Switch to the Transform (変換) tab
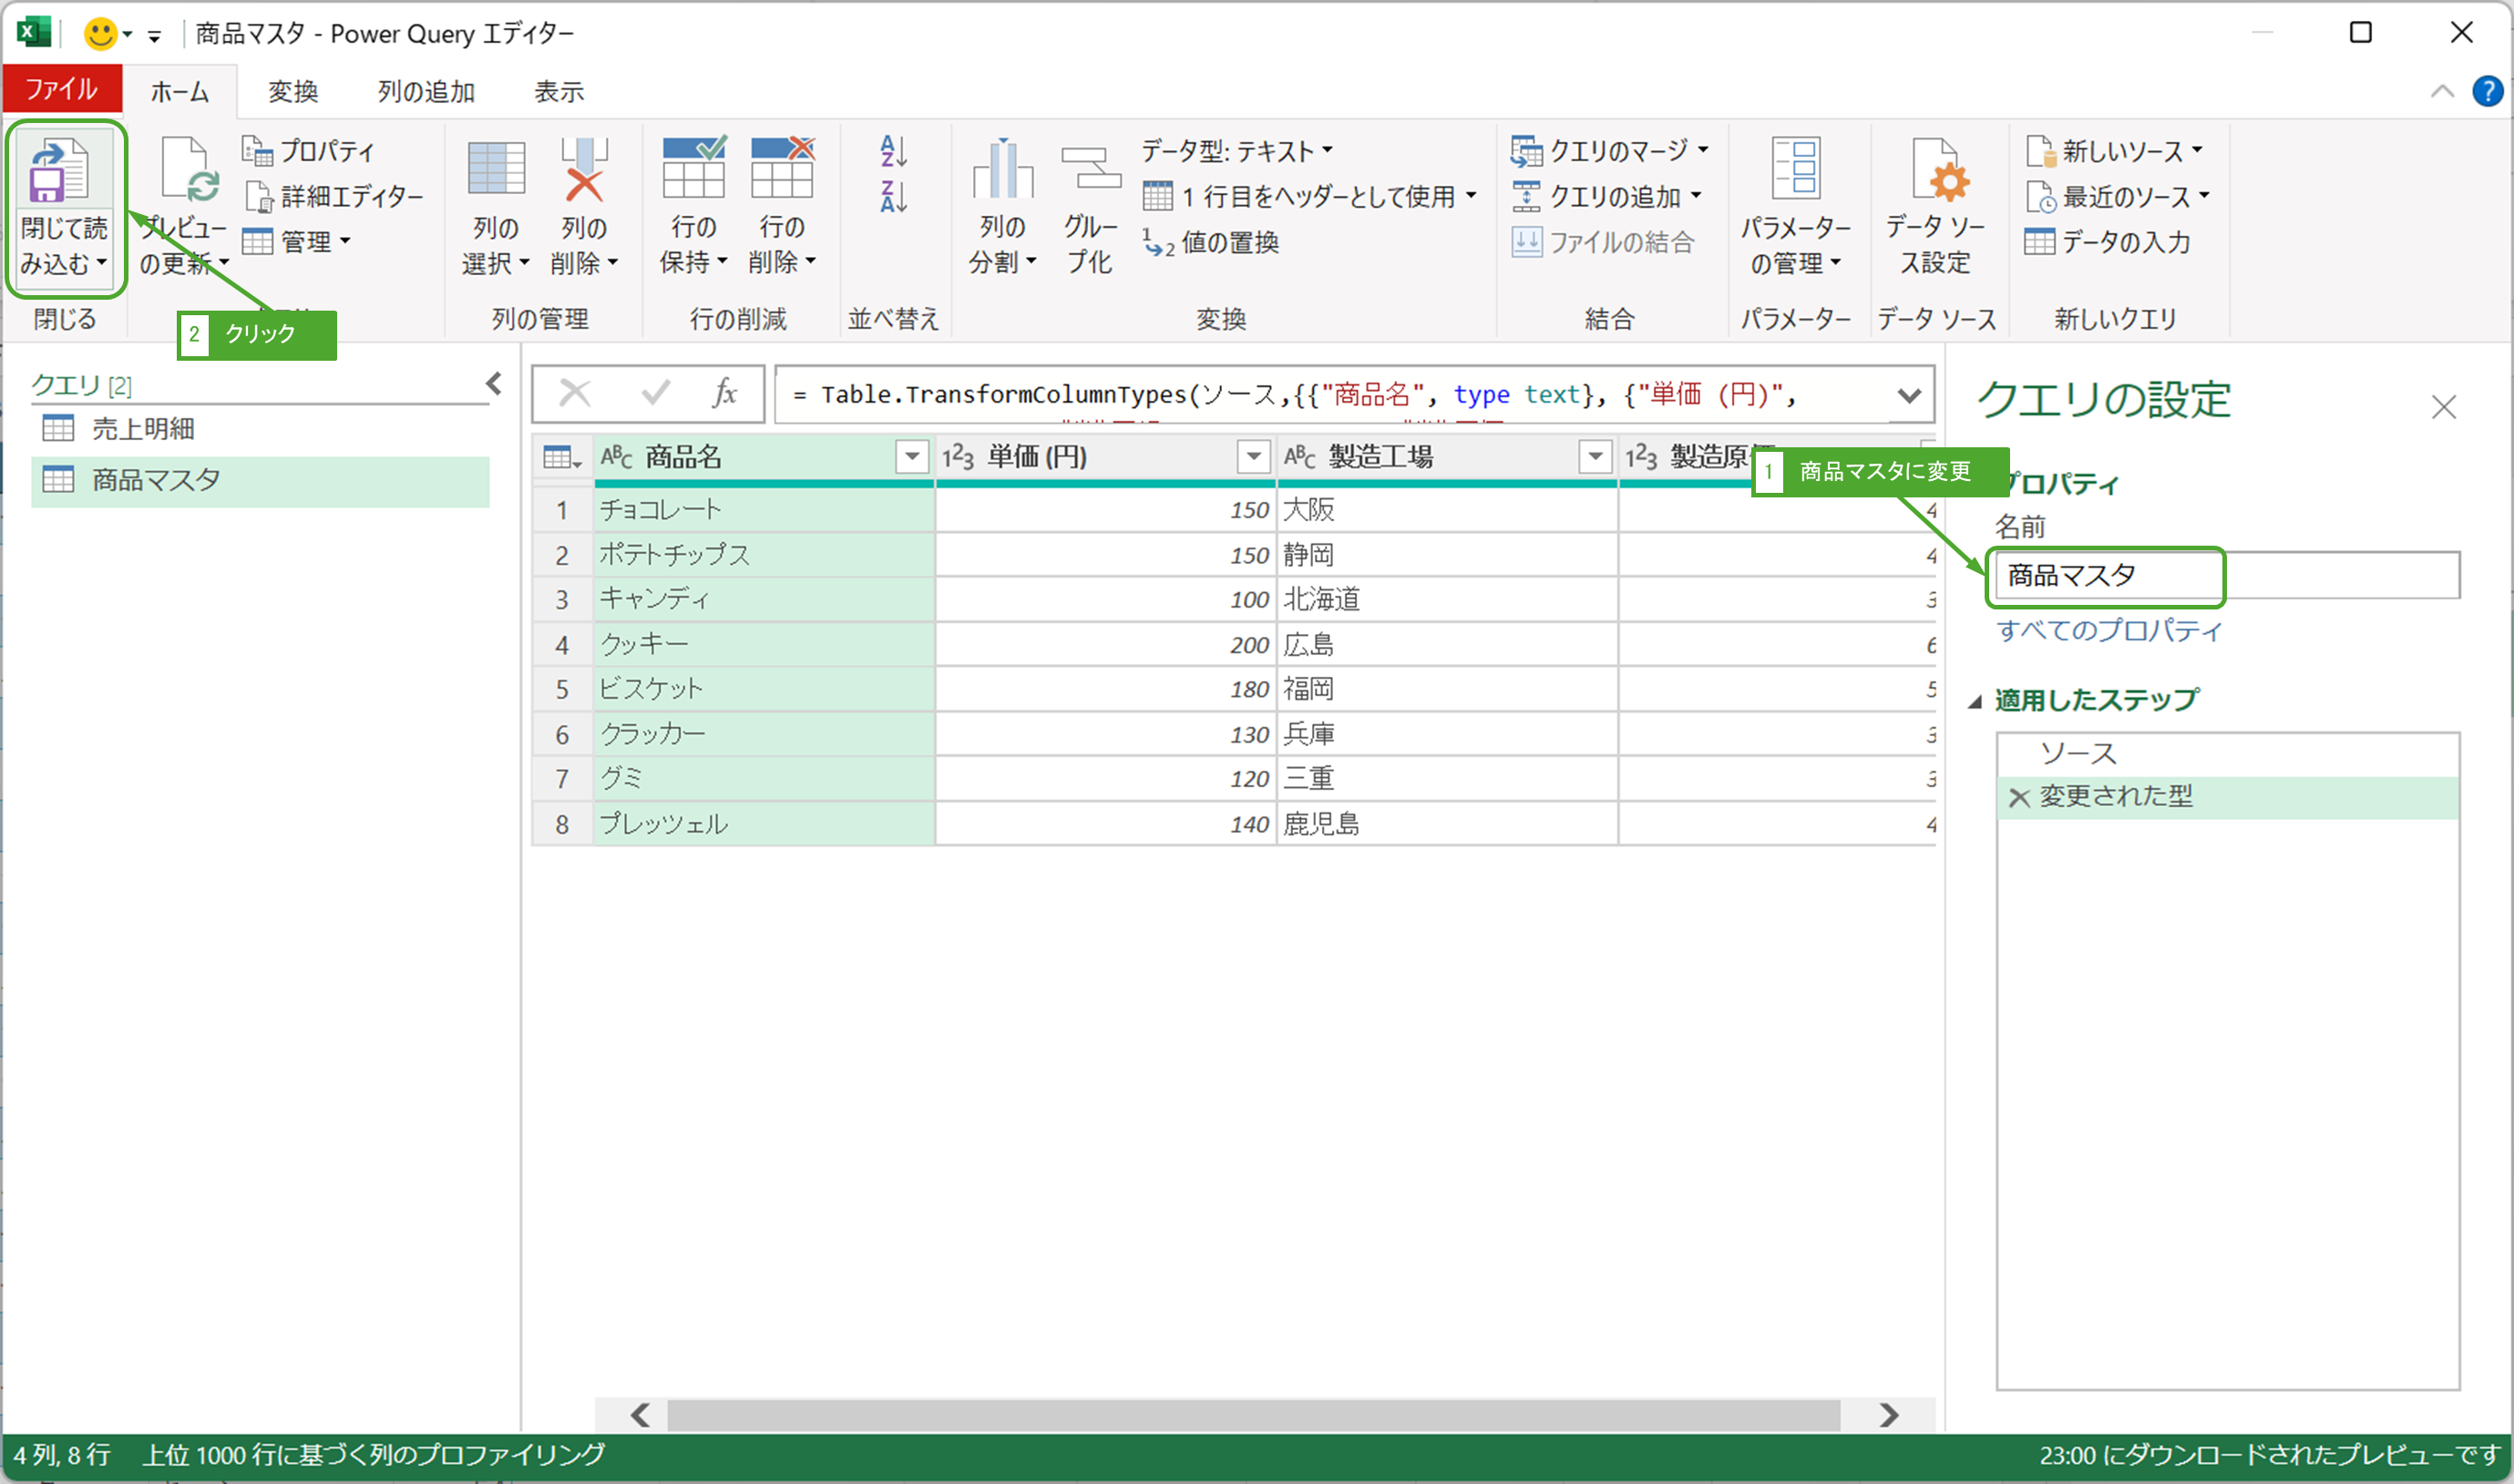Screen dimensions: 2514x1484 pos(292,92)
